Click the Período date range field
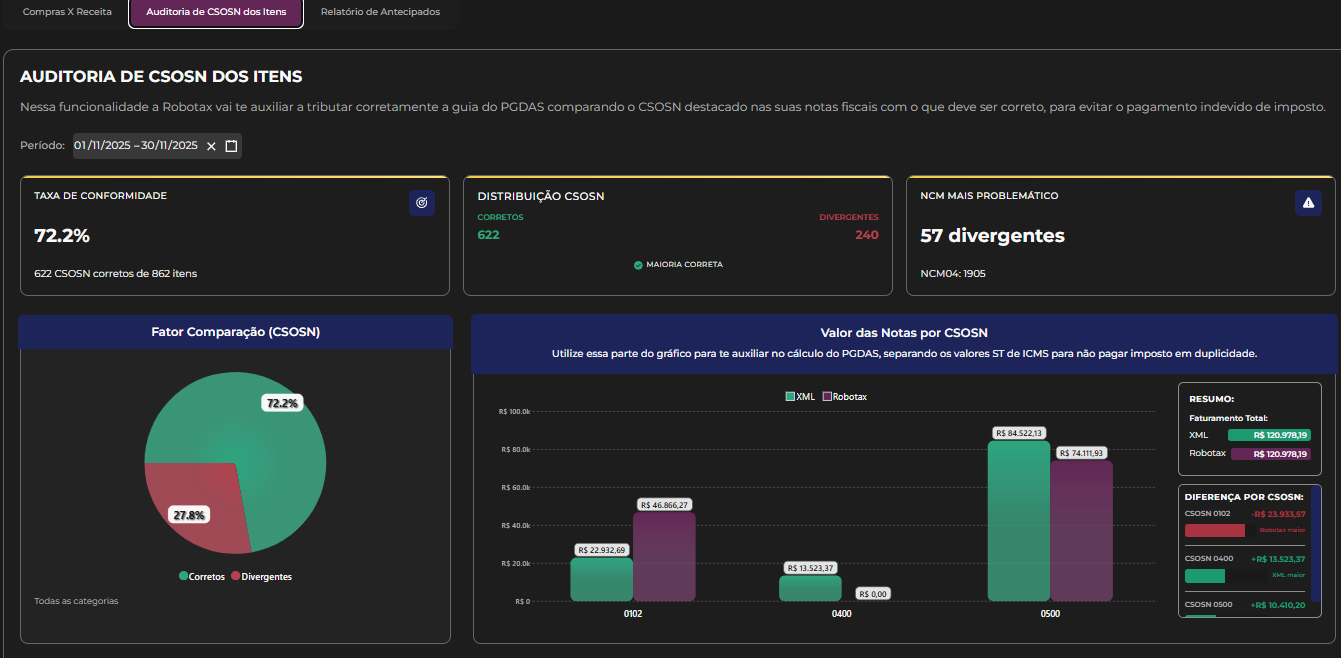Screen dimensions: 1341x658 click(136, 146)
